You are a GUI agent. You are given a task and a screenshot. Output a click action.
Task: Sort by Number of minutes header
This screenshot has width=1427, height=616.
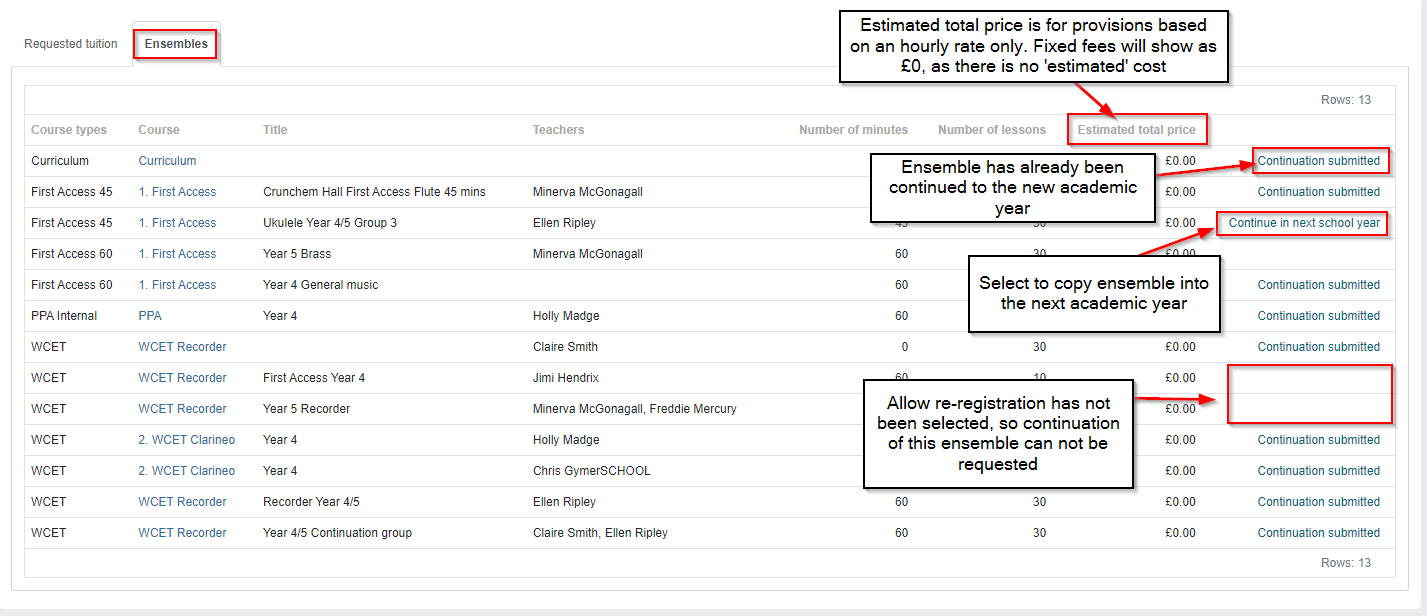coord(853,130)
